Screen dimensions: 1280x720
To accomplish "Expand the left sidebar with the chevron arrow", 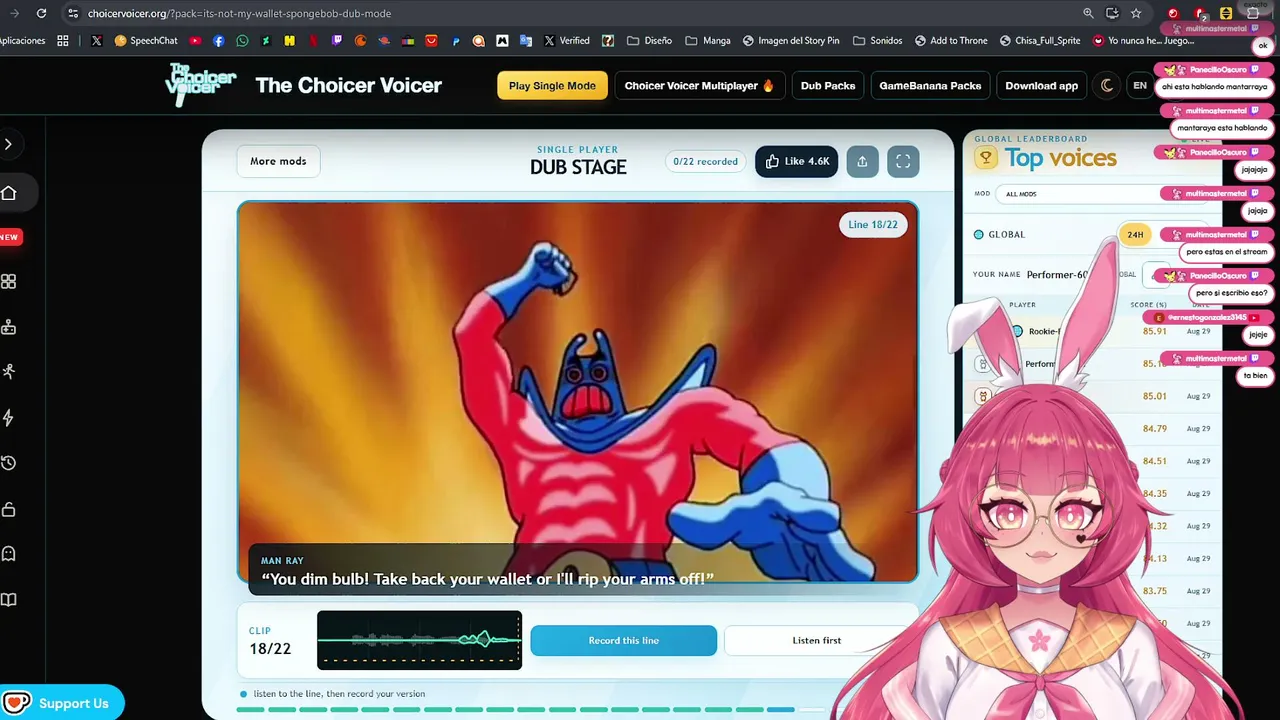I will click(x=8, y=144).
